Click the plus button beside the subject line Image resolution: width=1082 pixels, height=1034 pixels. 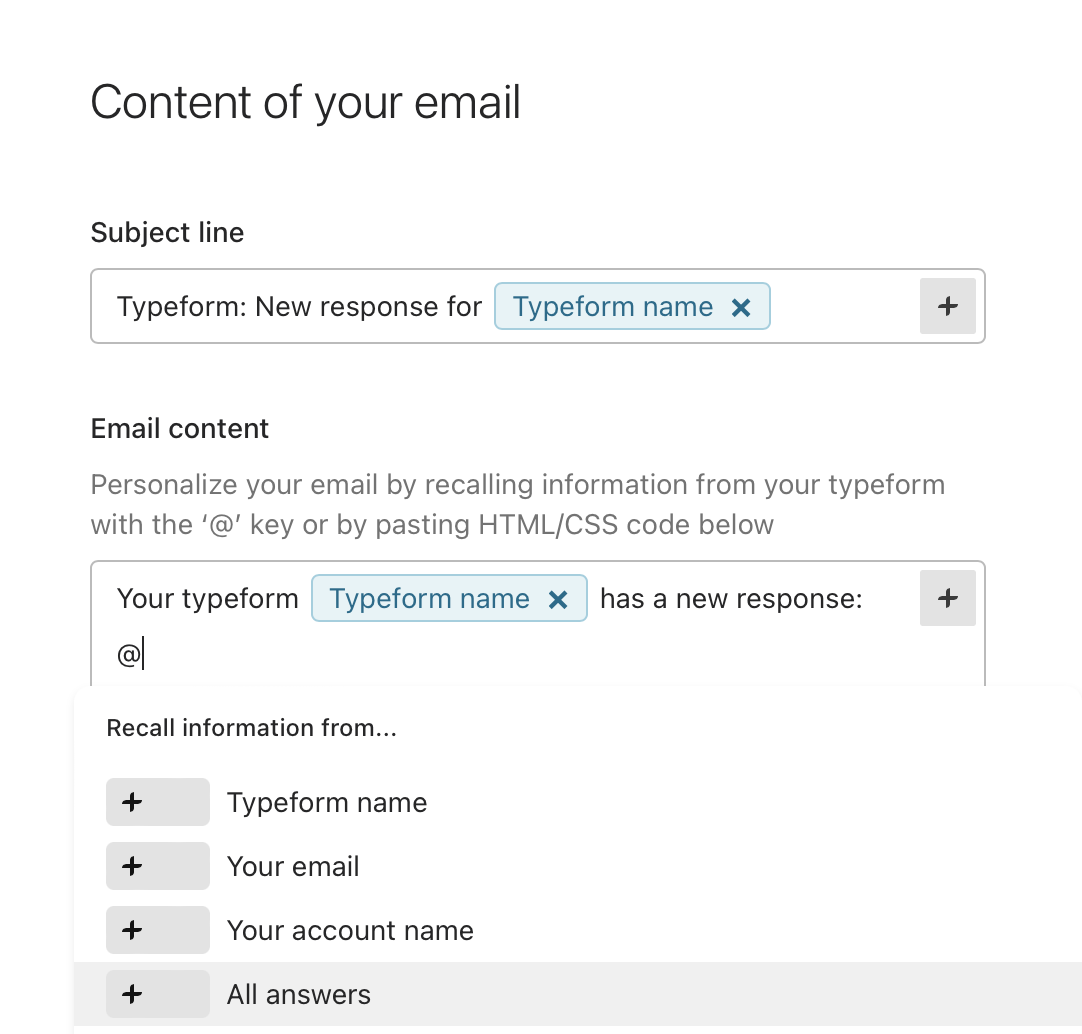point(947,306)
